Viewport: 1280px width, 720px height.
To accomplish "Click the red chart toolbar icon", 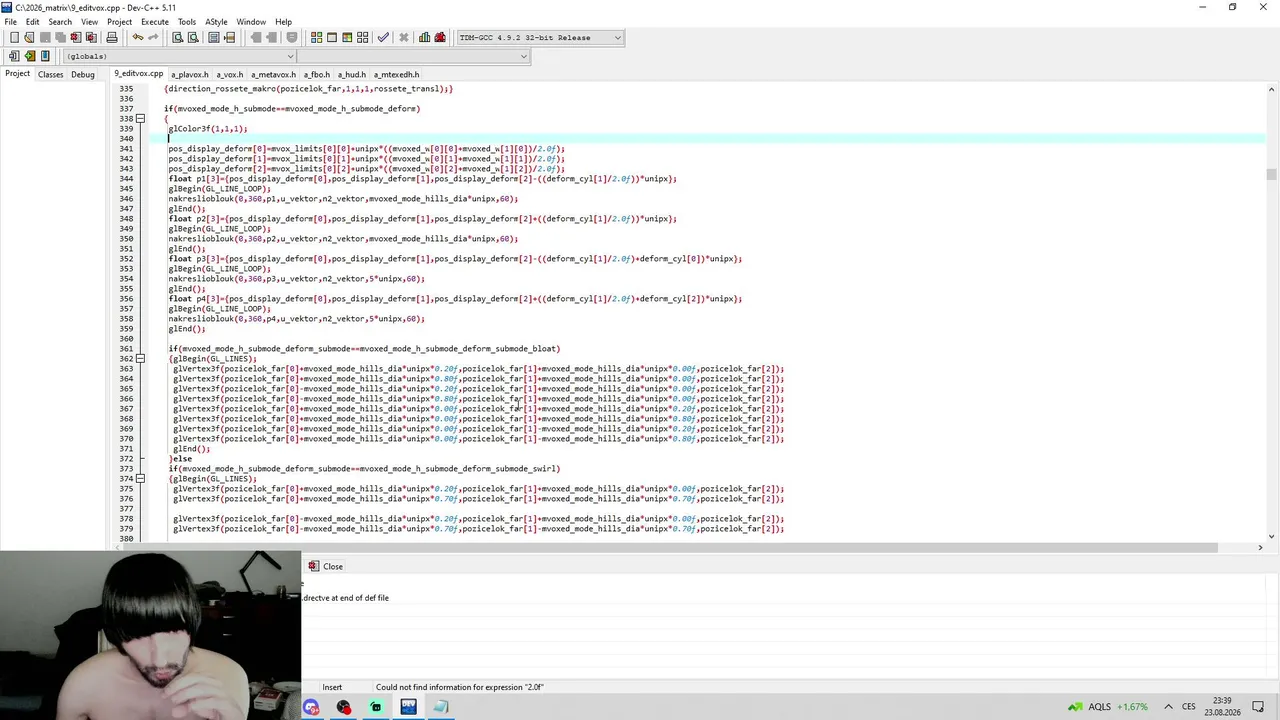I will pyautogui.click(x=440, y=38).
